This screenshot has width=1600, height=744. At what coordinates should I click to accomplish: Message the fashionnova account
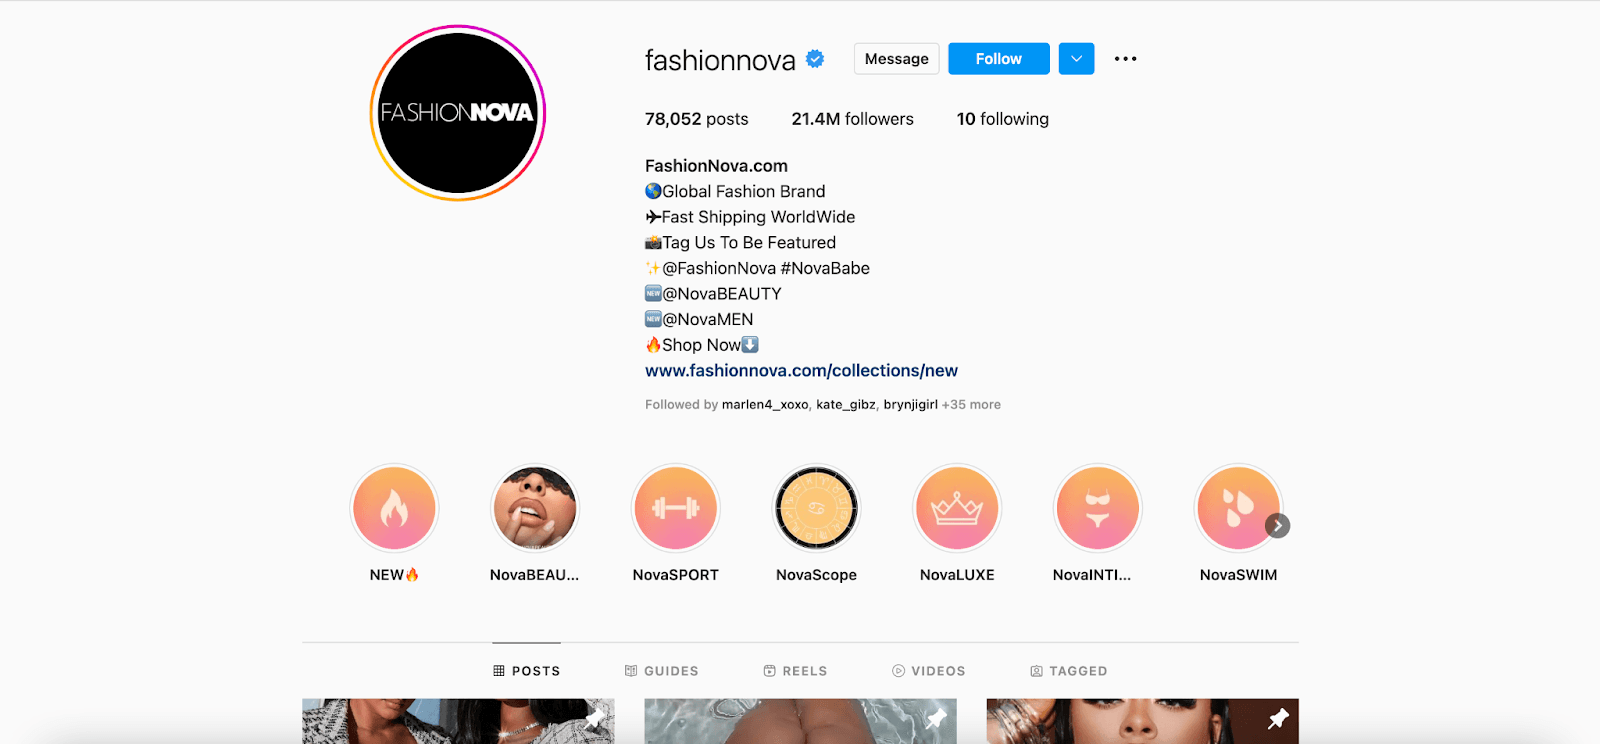tap(897, 59)
